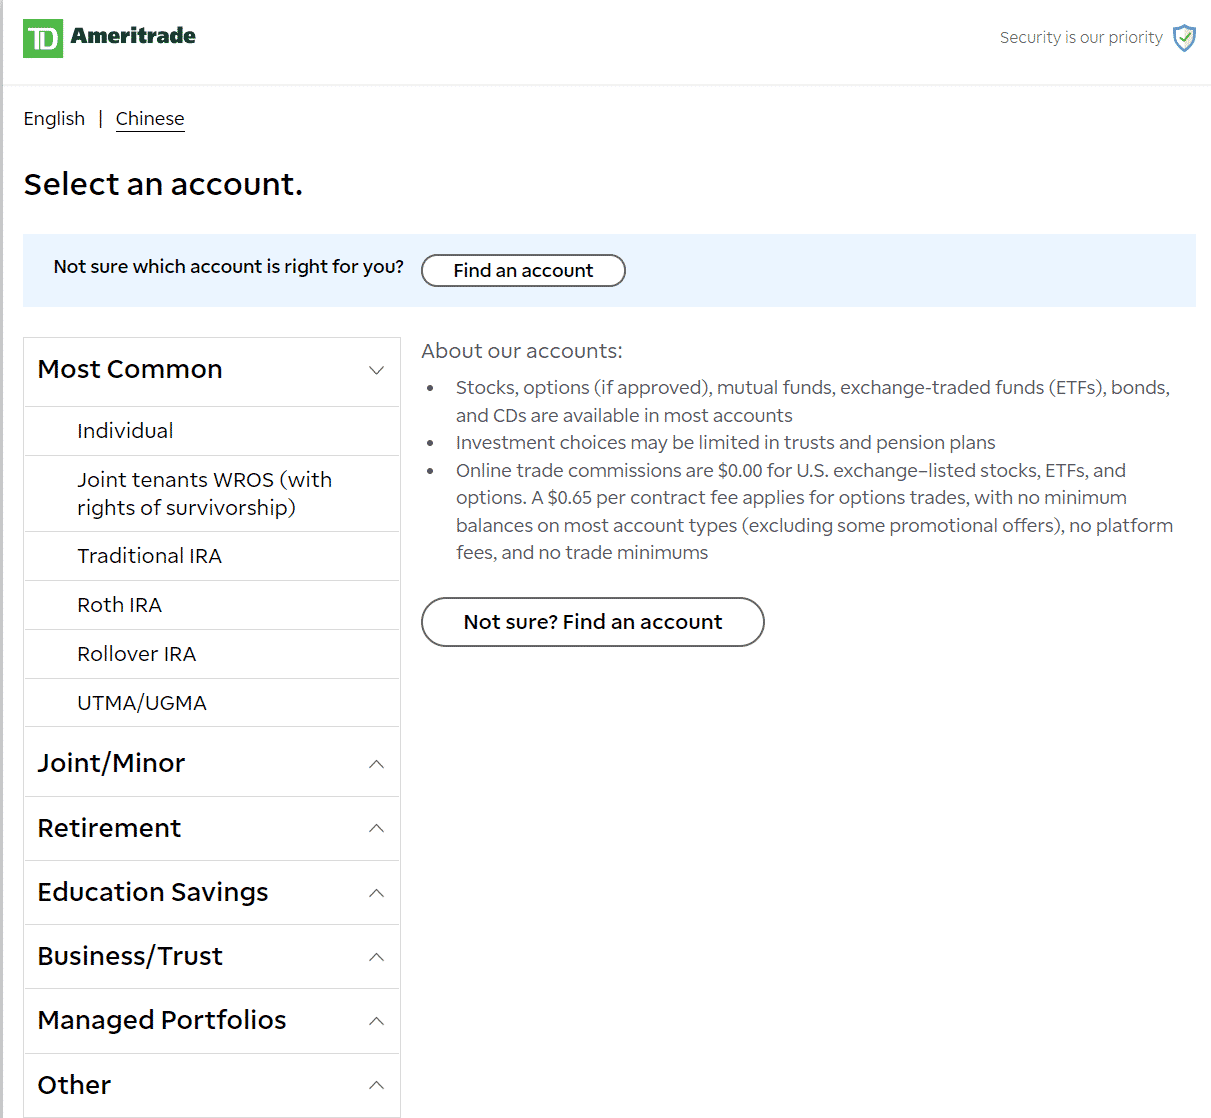Open the Business/Trust heading
1211x1118 pixels.
click(x=130, y=957)
